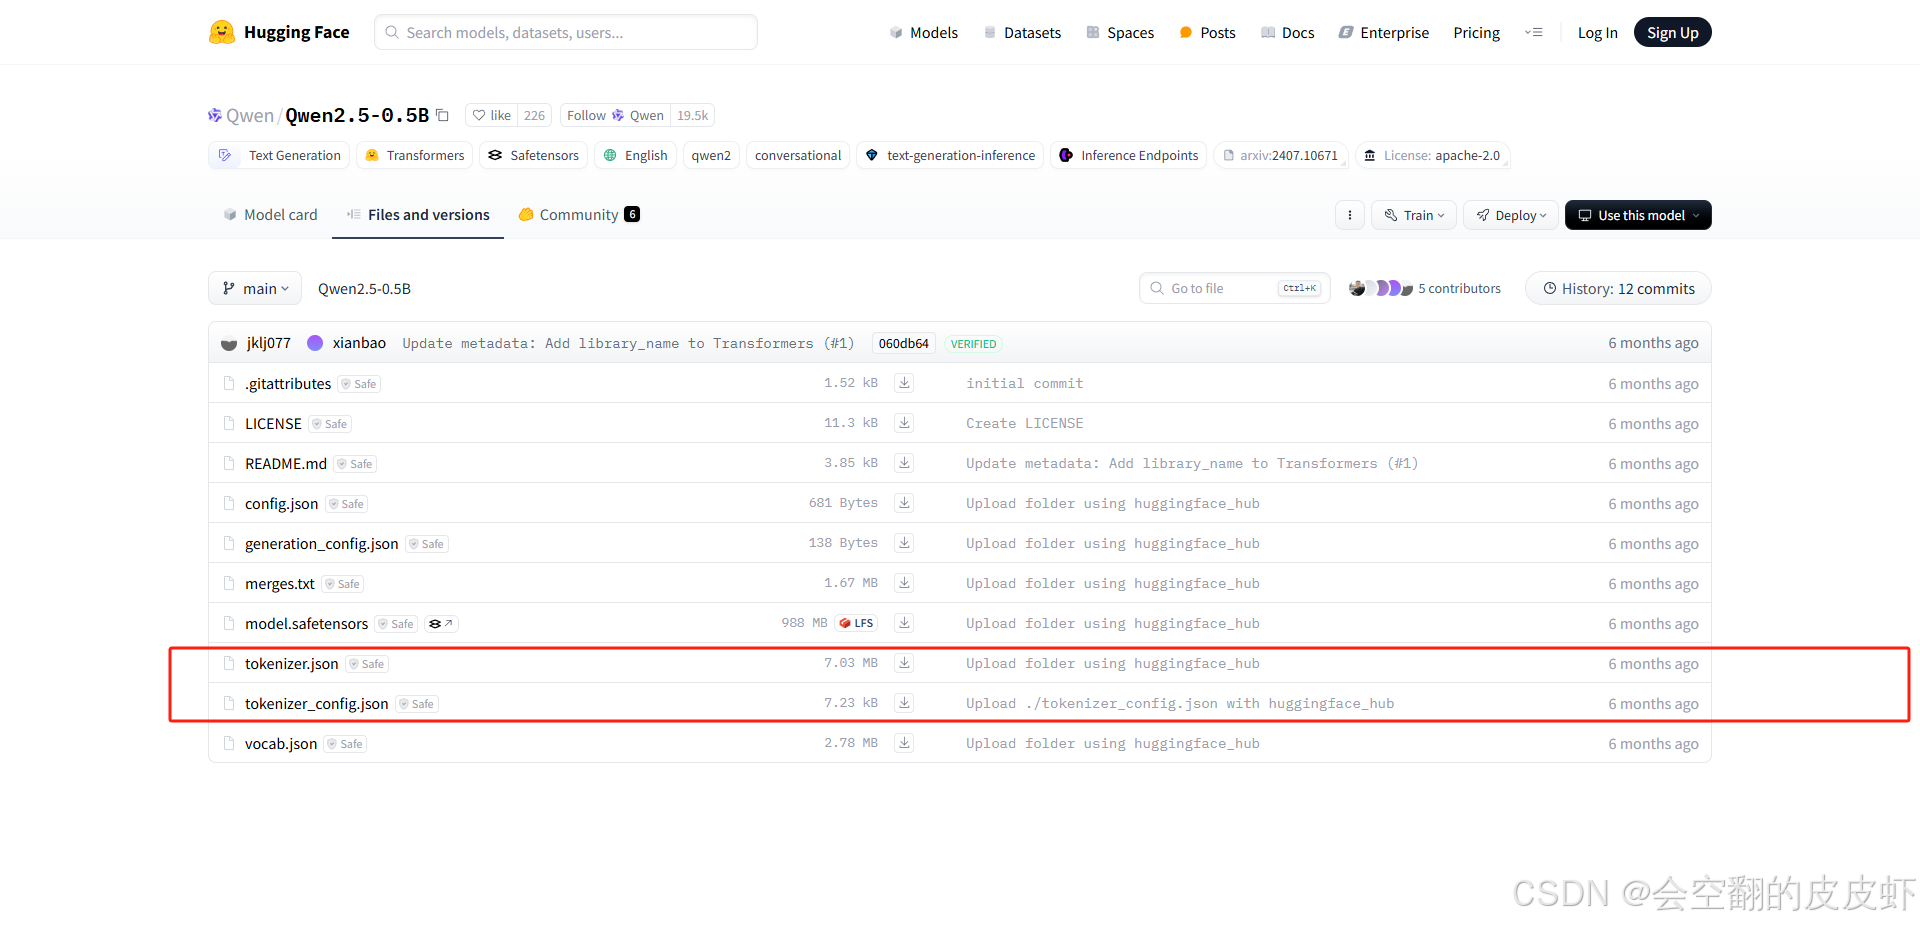Switch to the Model card tab
1920x925 pixels.
pyautogui.click(x=270, y=214)
